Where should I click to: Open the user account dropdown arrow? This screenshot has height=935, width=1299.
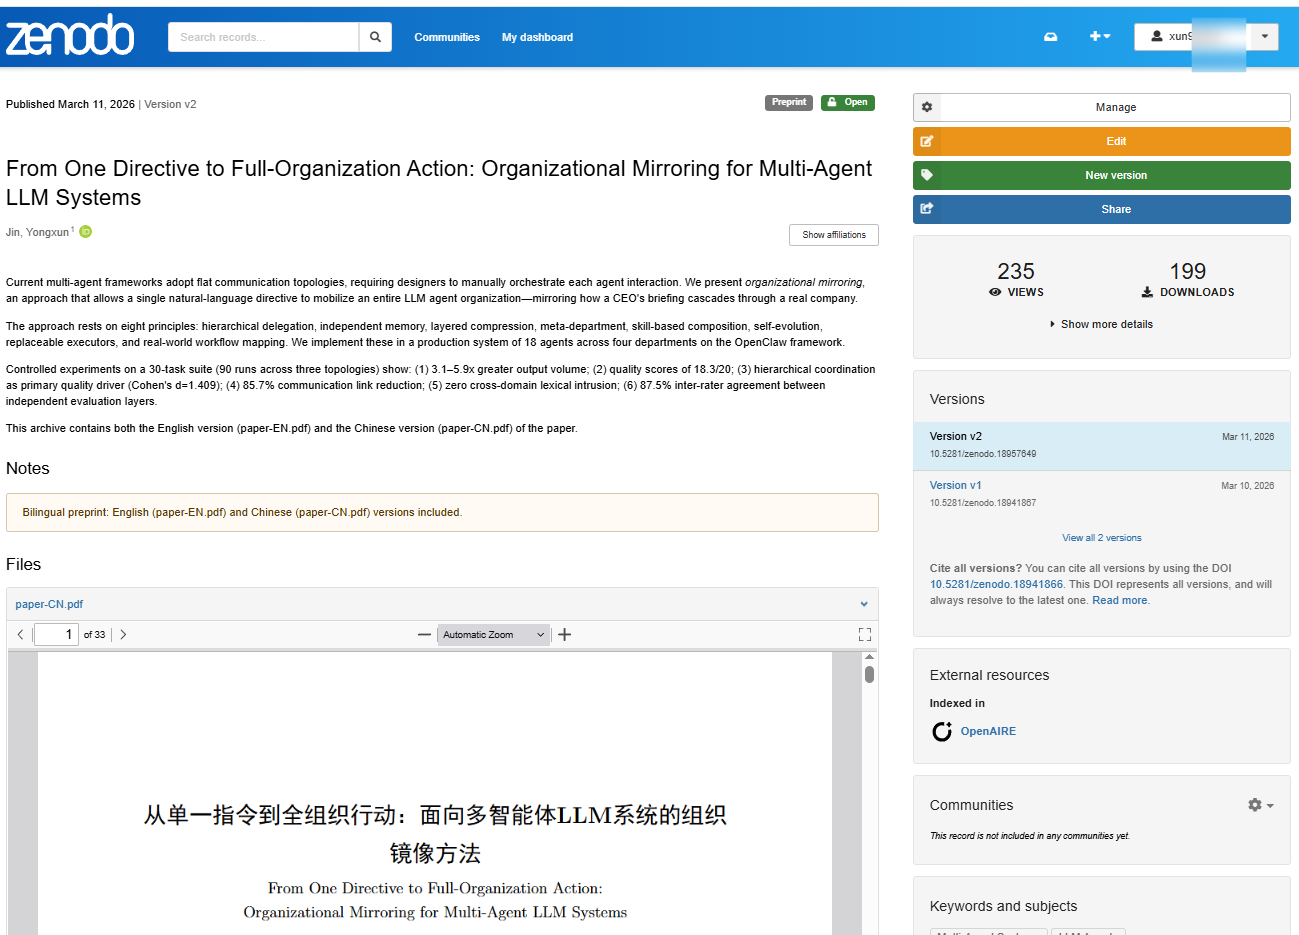[1265, 37]
